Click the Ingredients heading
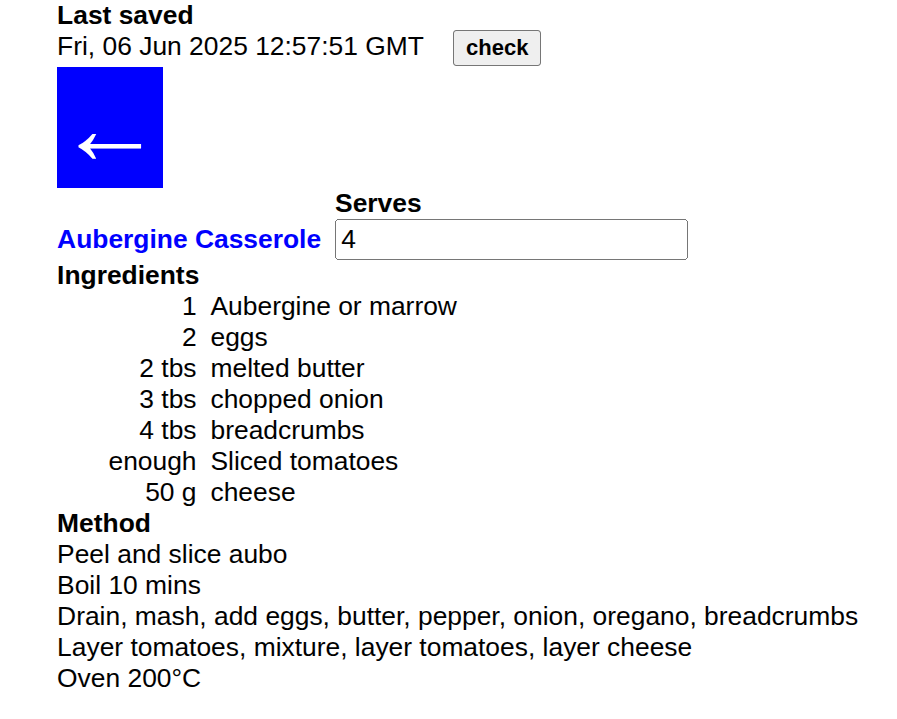Screen dimensions: 897x719 click(x=127, y=275)
